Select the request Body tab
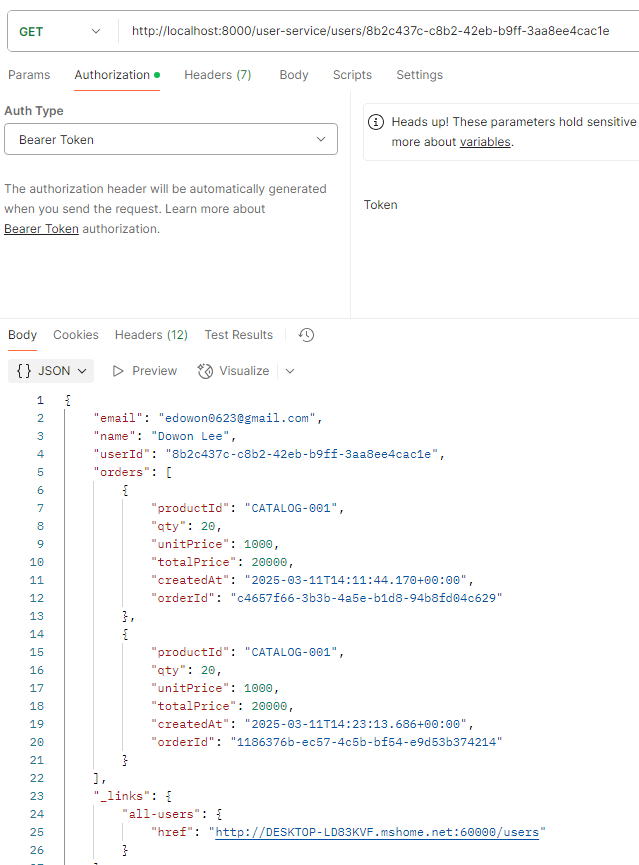Image resolution: width=639 pixels, height=865 pixels. (294, 75)
